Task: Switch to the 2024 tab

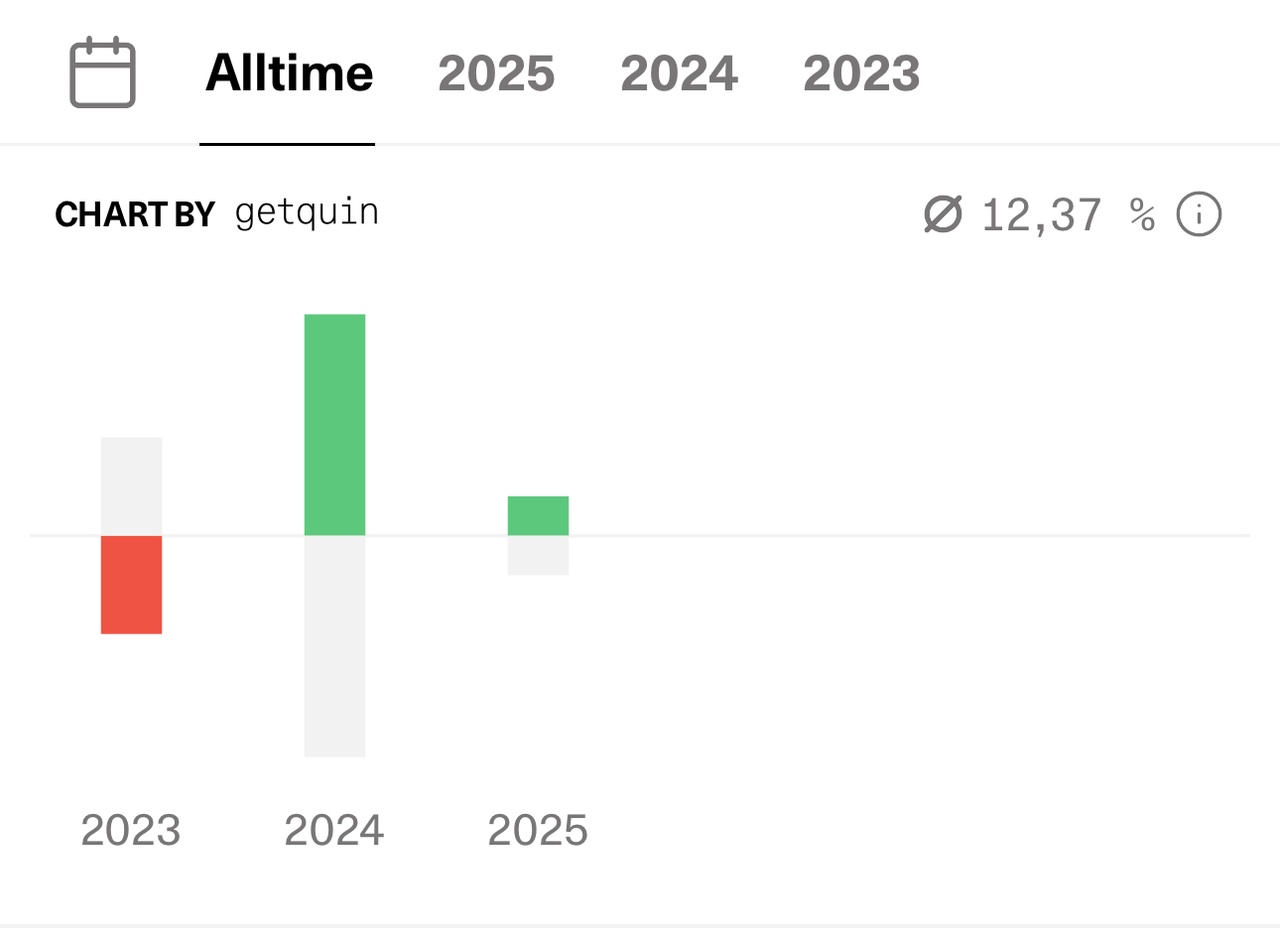Action: click(679, 73)
